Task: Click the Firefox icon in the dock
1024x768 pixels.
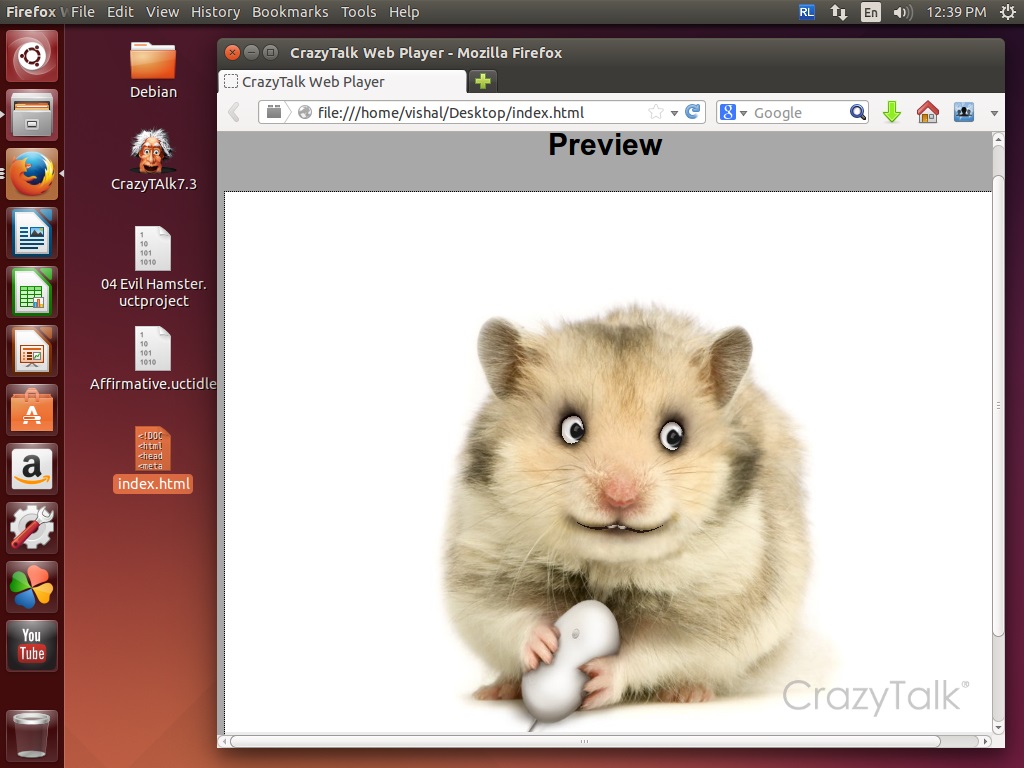Action: point(32,174)
